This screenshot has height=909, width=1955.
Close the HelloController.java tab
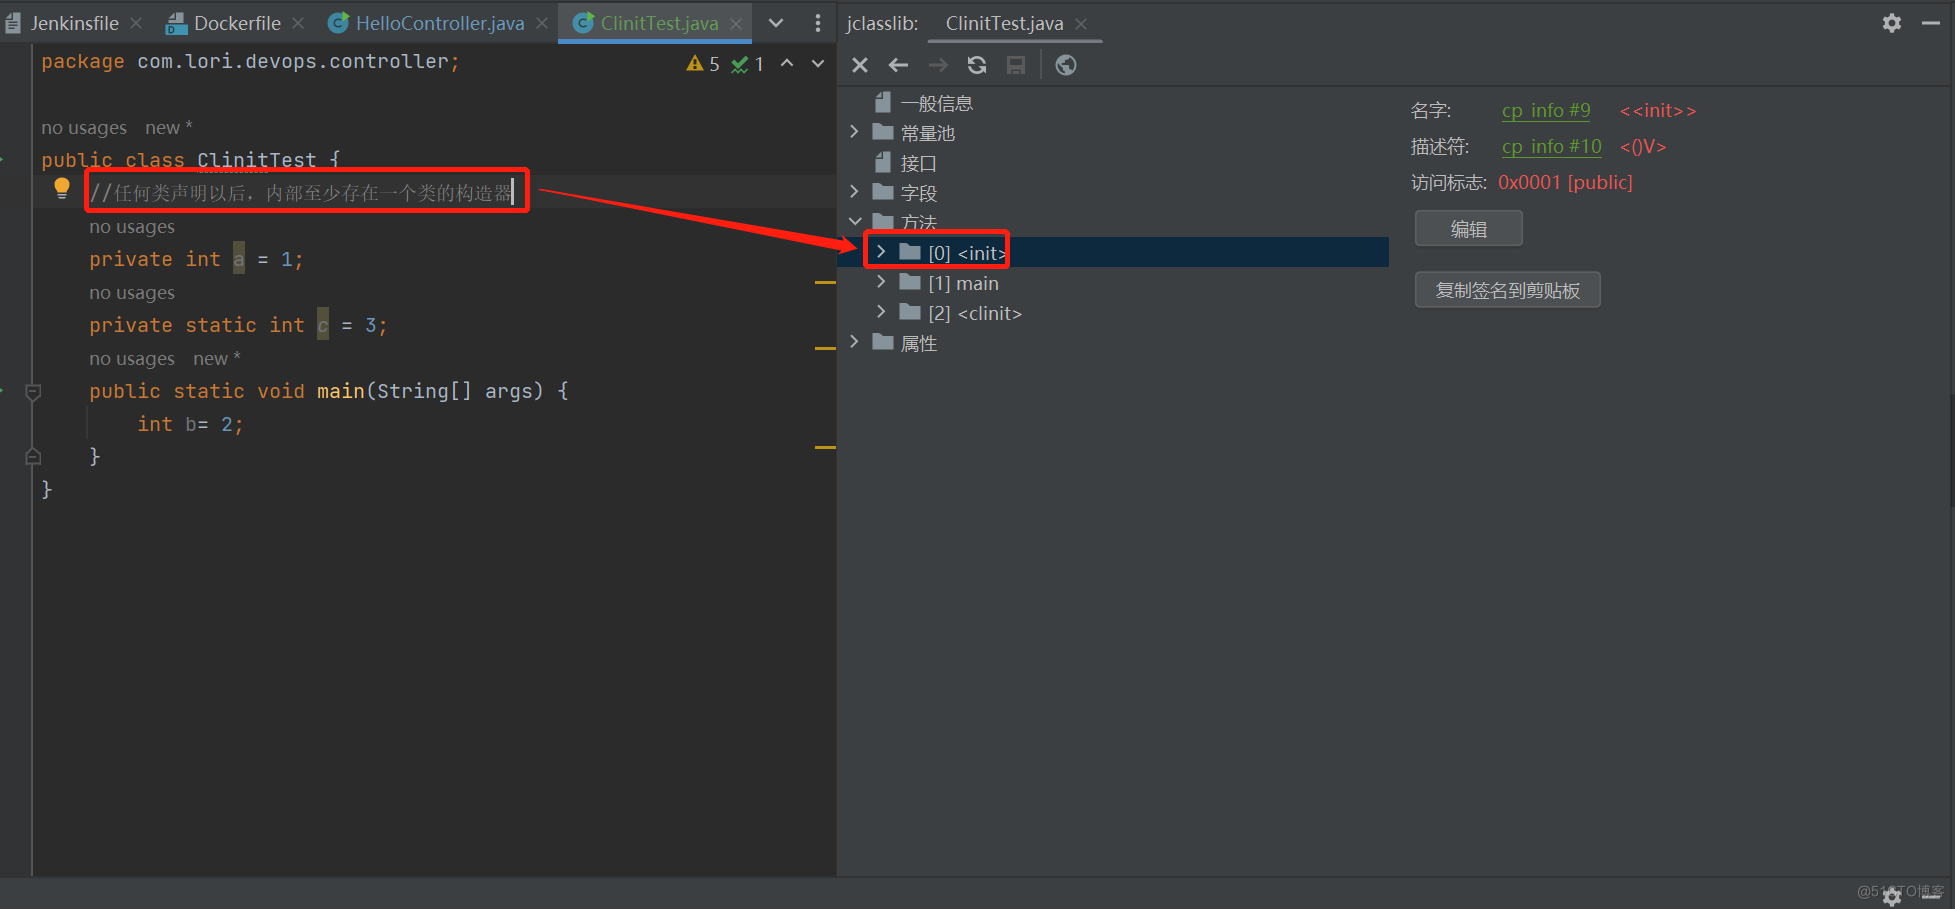[542, 23]
